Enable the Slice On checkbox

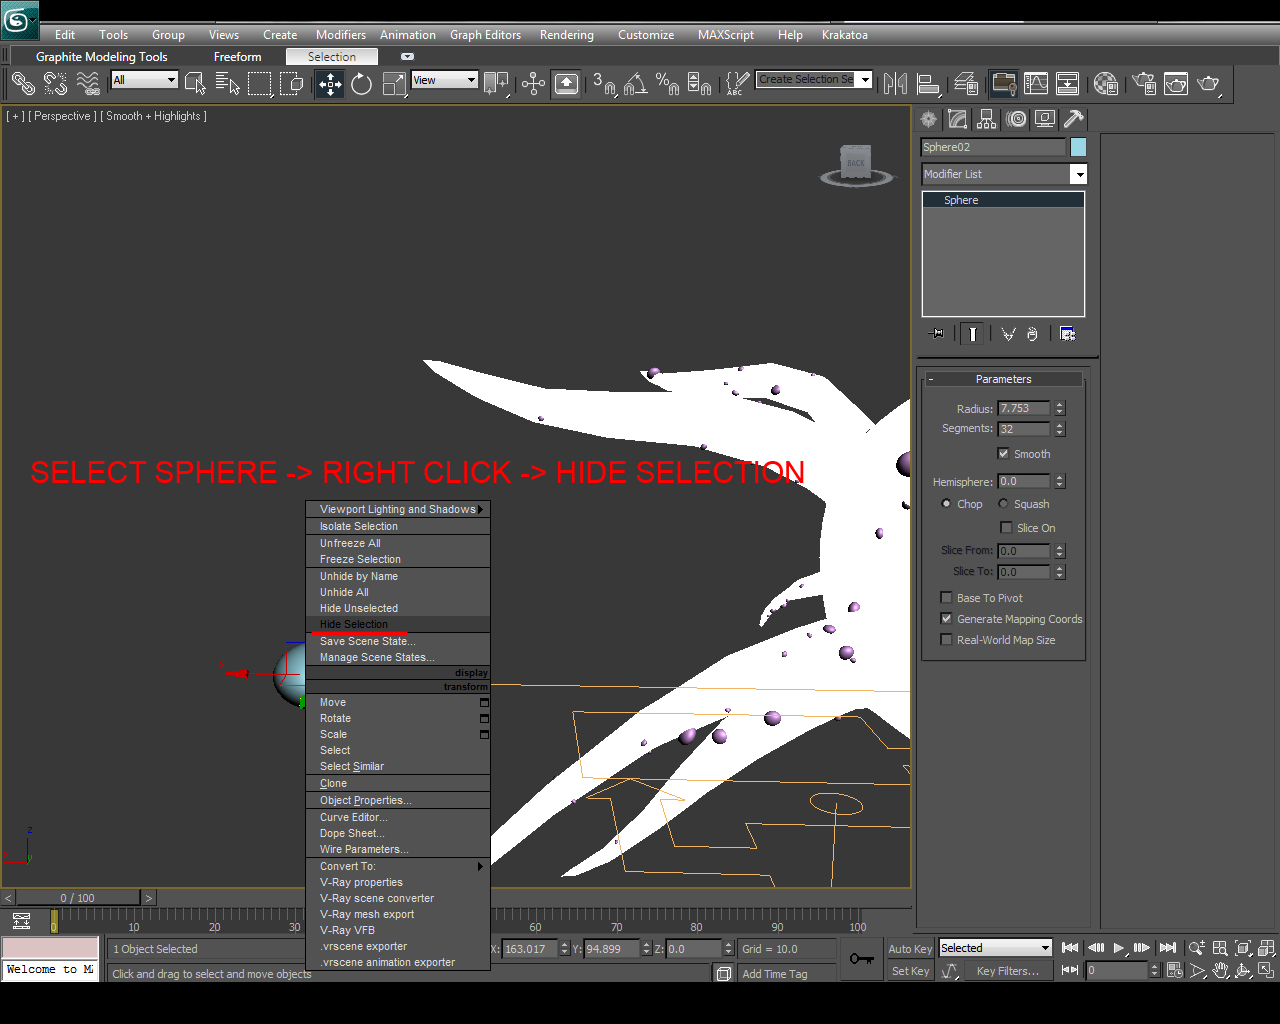[x=1006, y=528]
